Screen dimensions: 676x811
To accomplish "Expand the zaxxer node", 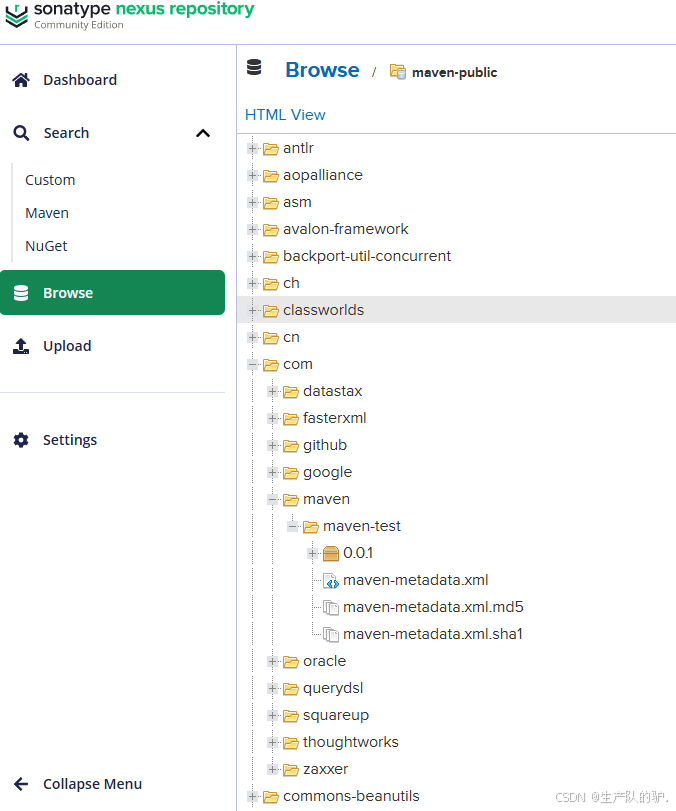I will (x=273, y=770).
